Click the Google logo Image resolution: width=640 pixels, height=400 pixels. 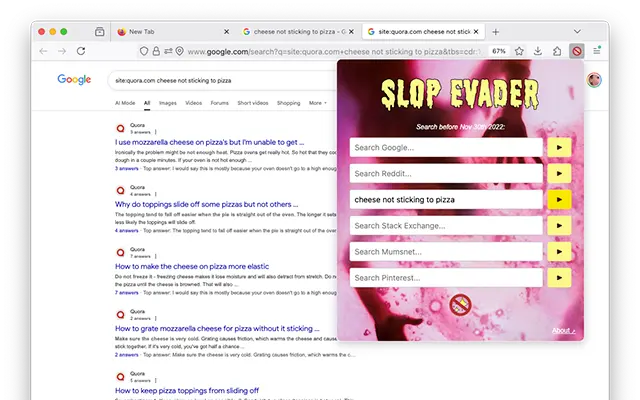click(x=74, y=79)
